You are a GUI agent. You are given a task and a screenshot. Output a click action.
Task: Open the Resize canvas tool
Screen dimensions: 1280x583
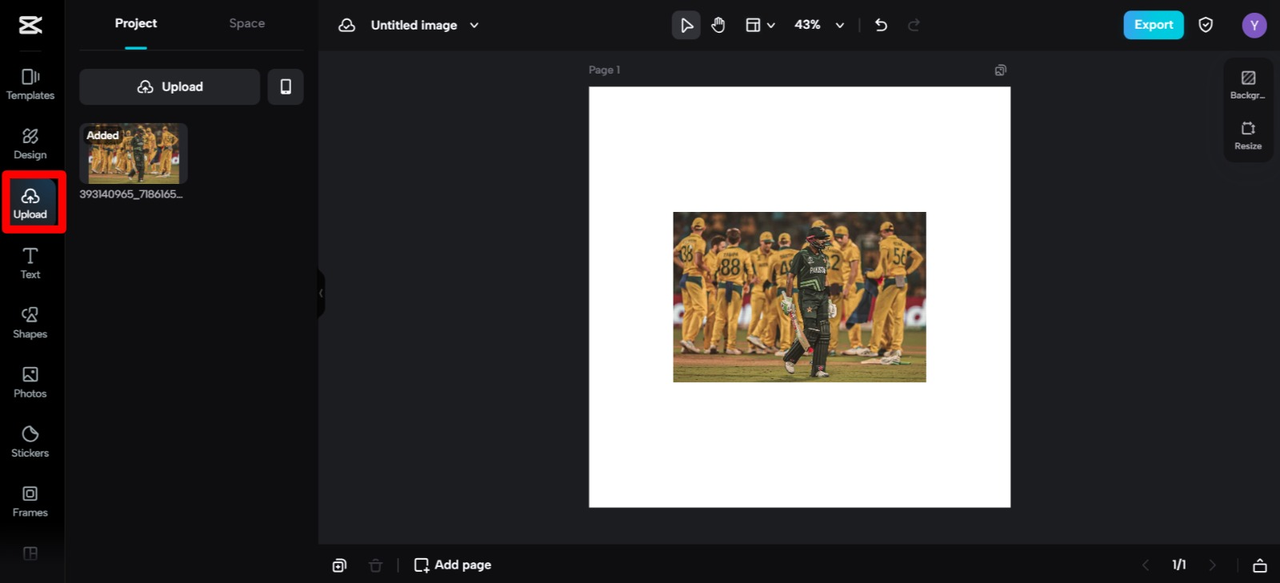[x=1248, y=135]
